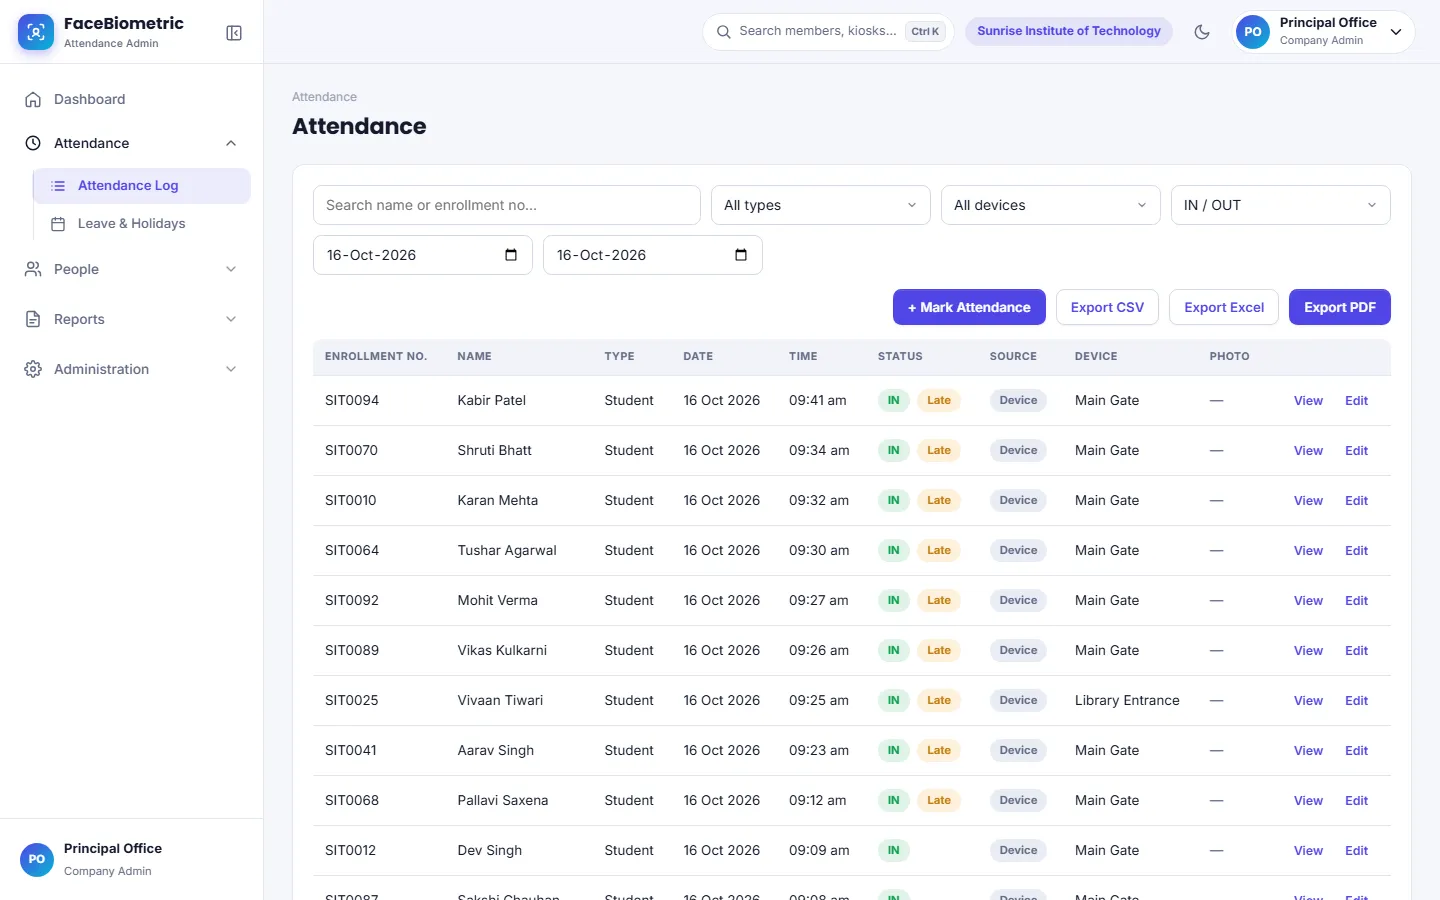The width and height of the screenshot is (1440, 900).
Task: Toggle dark mode moon icon
Action: click(1202, 32)
